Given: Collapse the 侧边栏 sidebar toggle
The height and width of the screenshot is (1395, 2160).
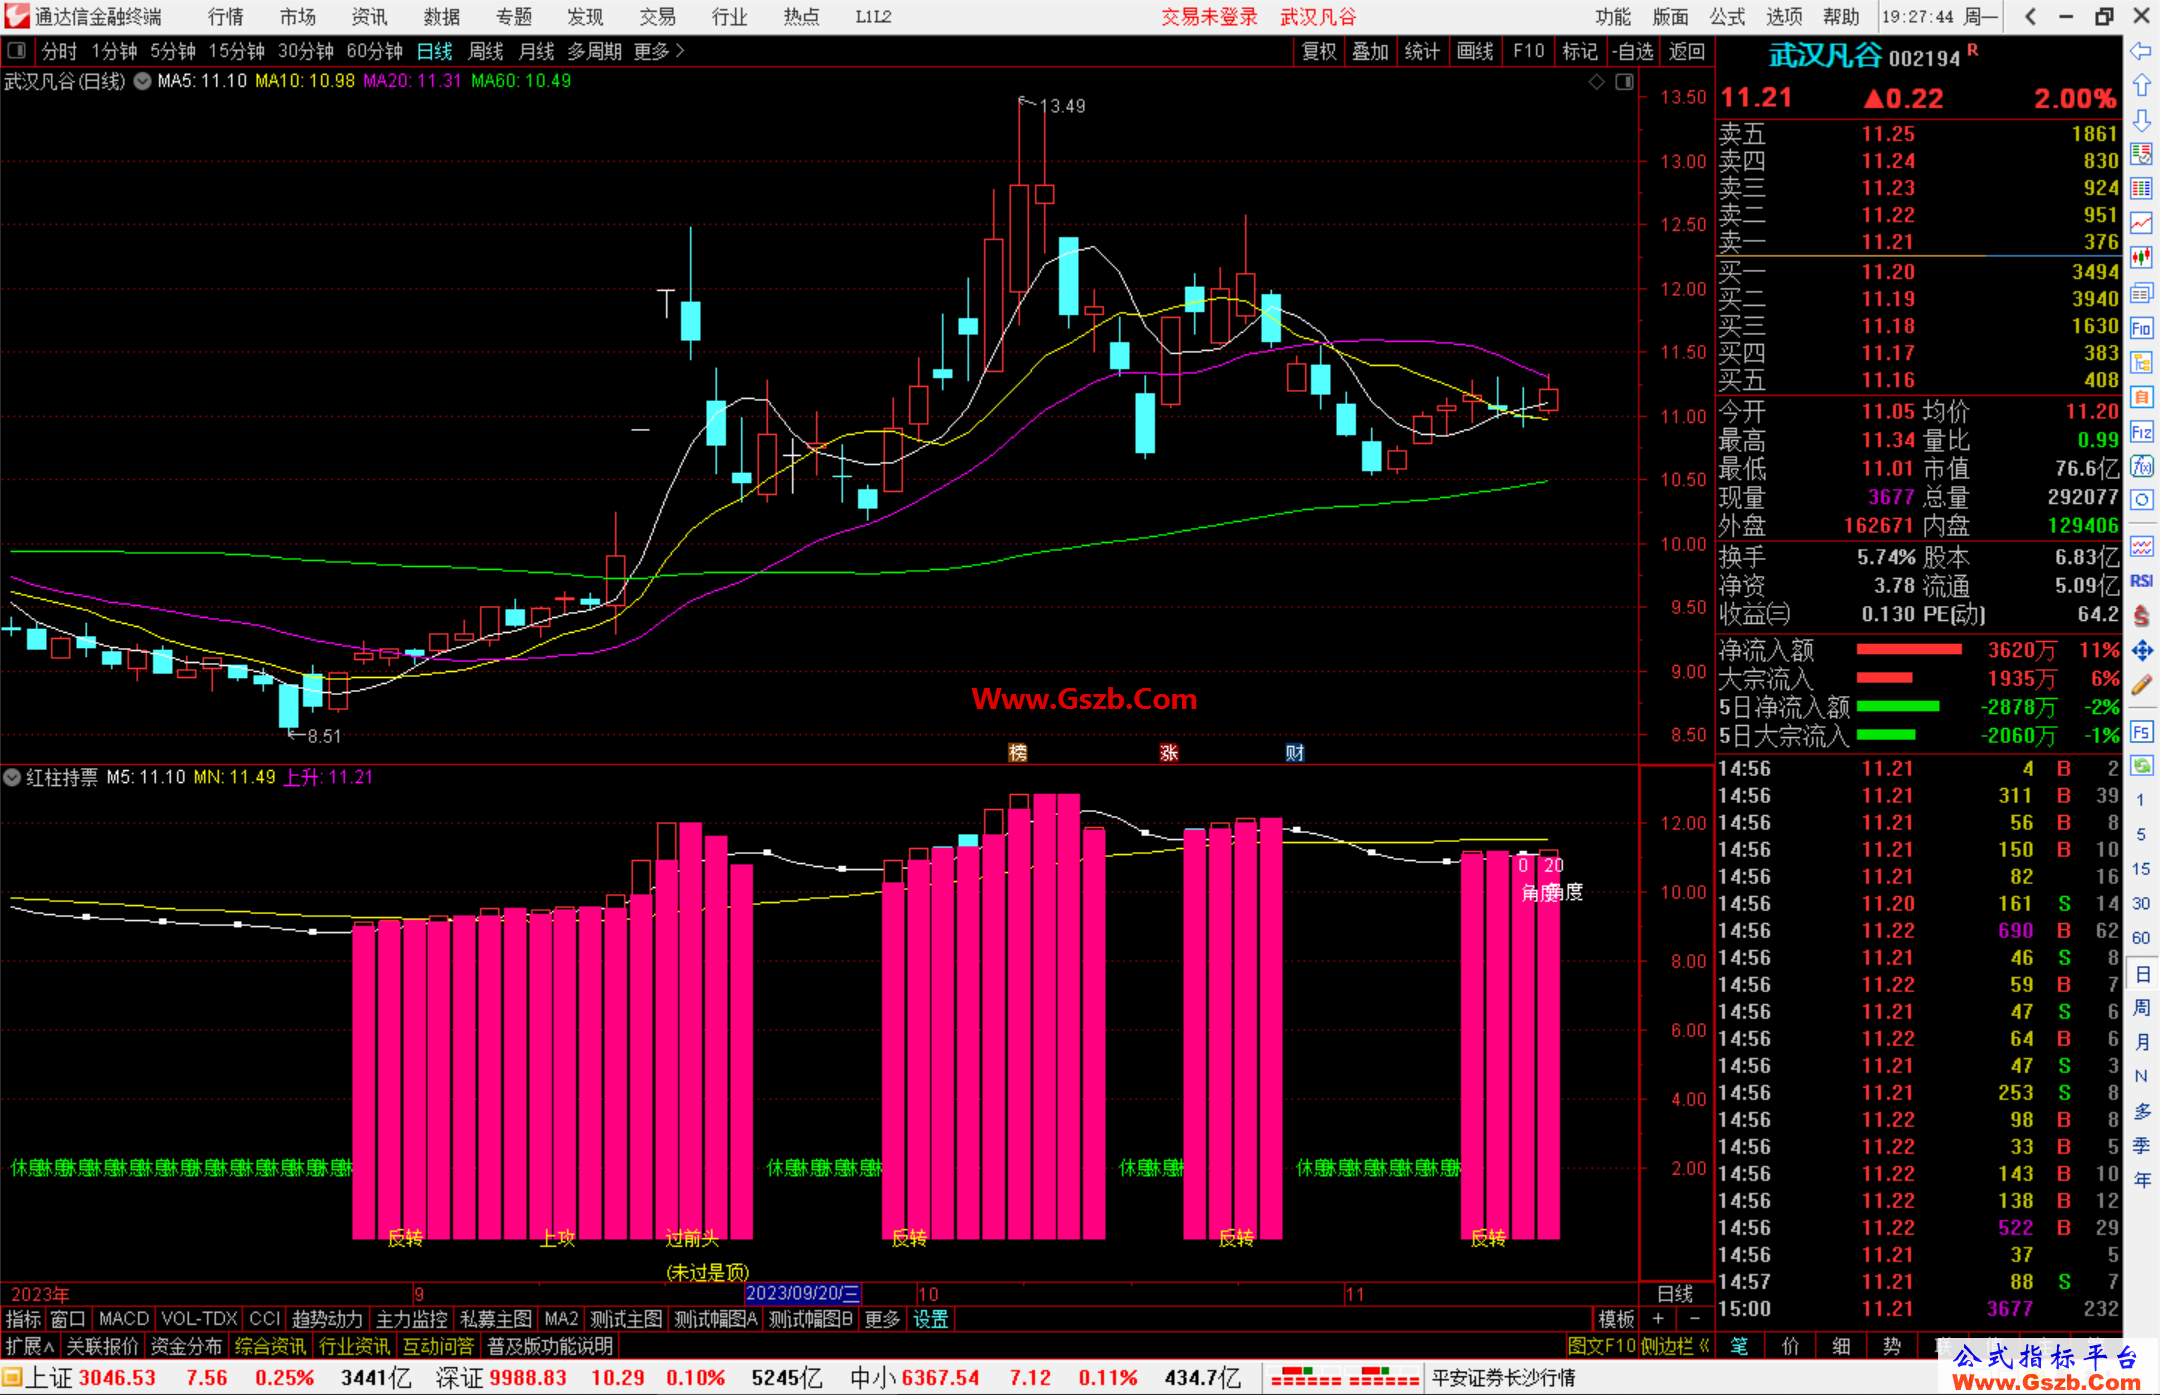Looking at the screenshot, I should [x=1675, y=1346].
